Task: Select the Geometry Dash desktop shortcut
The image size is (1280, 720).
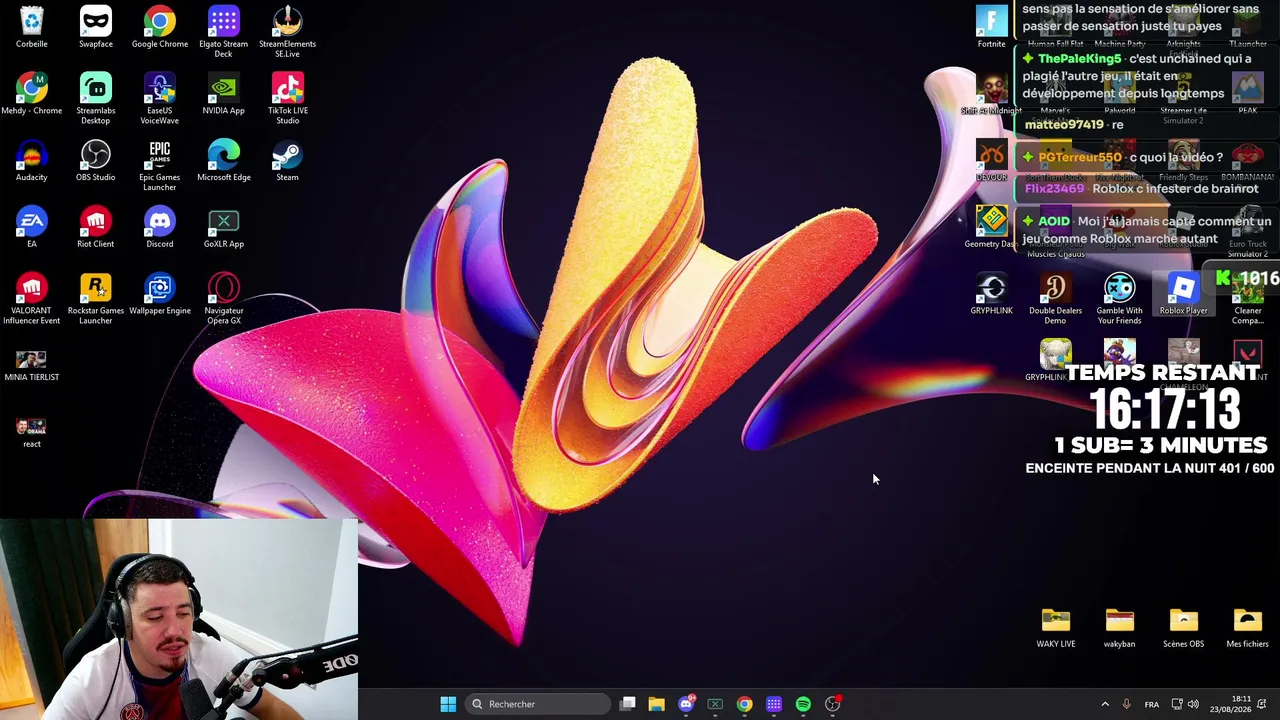Action: tap(991, 227)
